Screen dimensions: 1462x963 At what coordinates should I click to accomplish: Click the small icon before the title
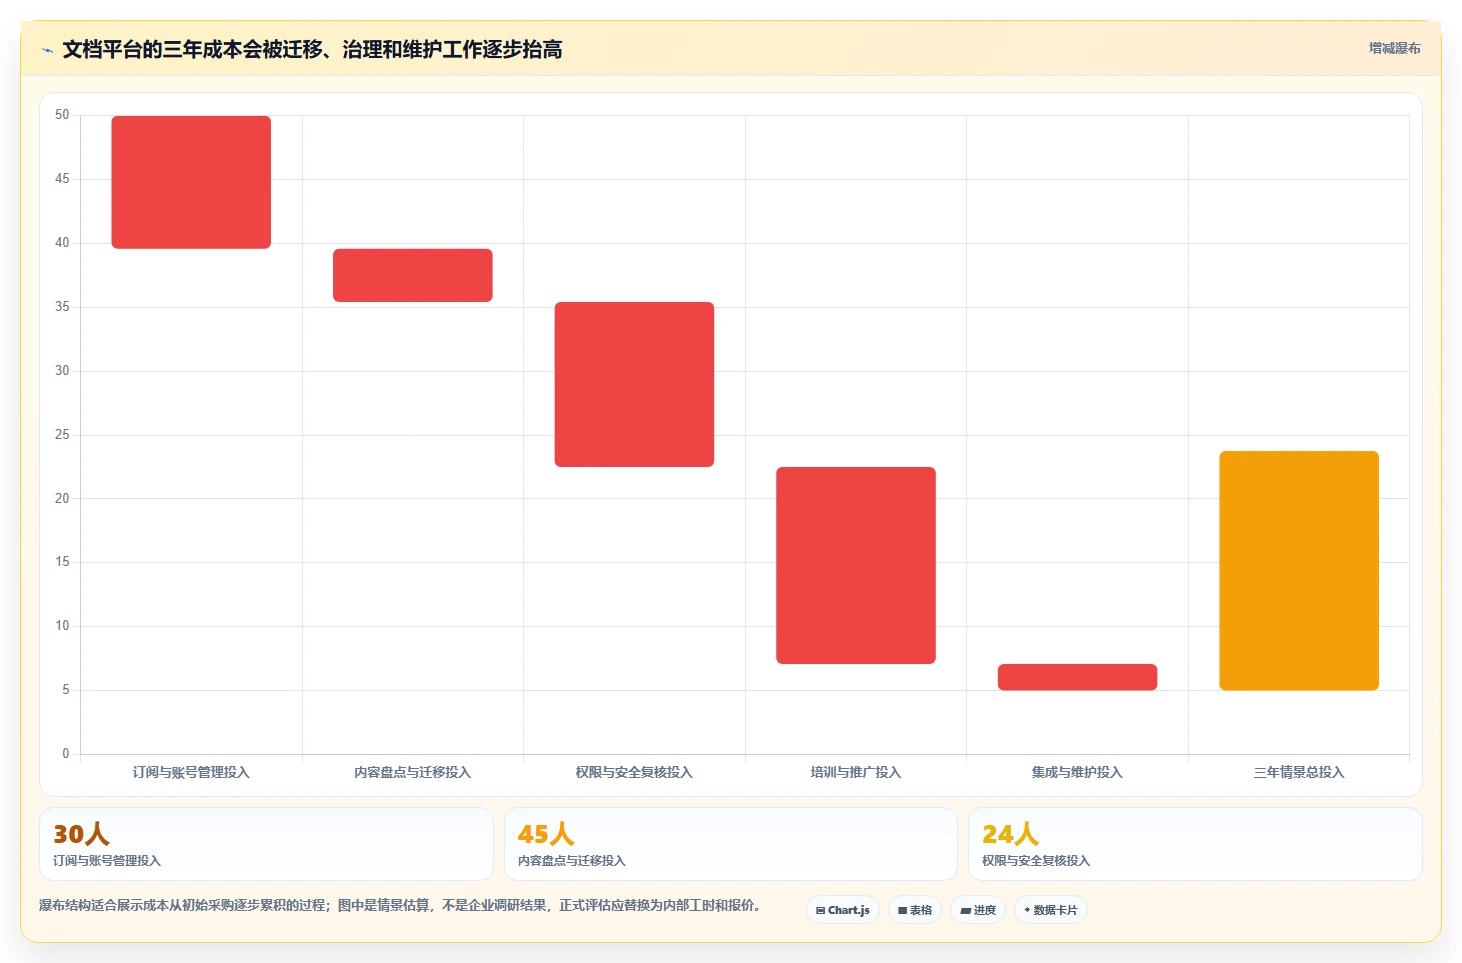click(x=47, y=50)
